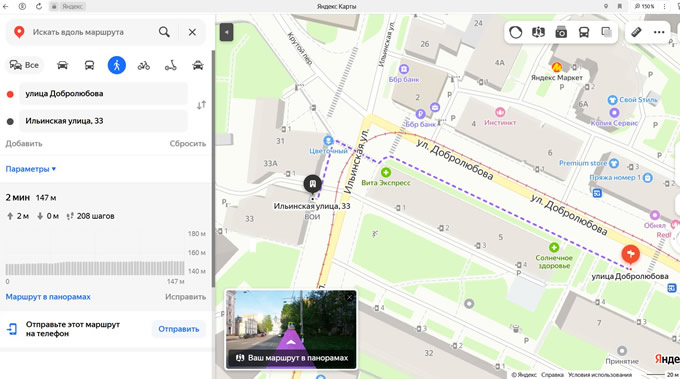Click the Отправить button
This screenshot has height=379, width=680.
pos(179,329)
